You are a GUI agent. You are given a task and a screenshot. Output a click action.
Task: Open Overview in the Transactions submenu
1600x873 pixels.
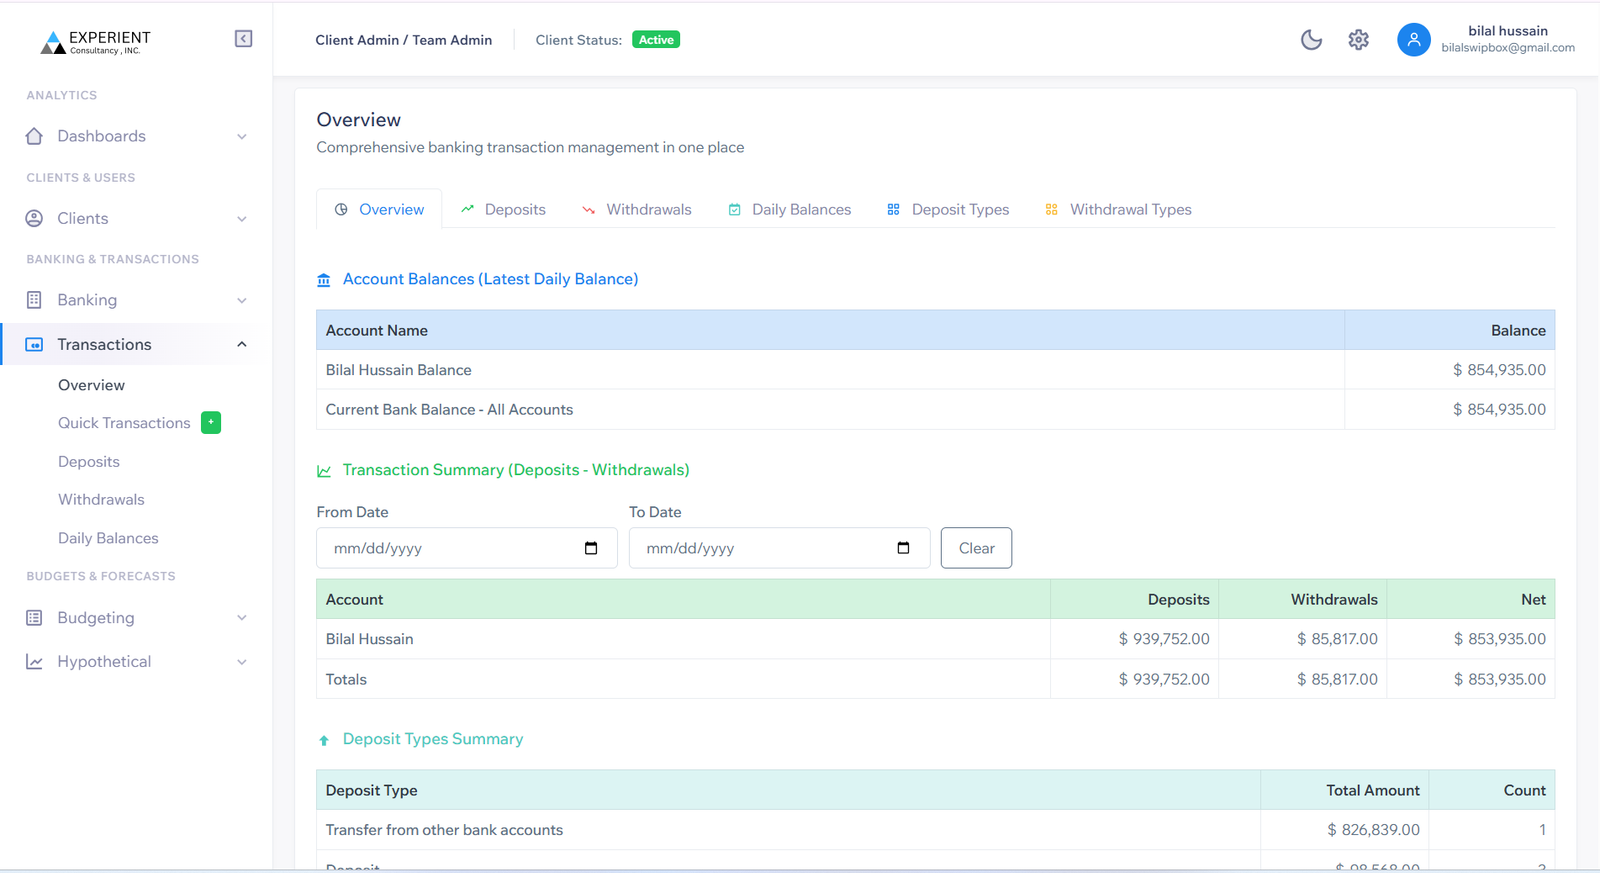(x=91, y=385)
